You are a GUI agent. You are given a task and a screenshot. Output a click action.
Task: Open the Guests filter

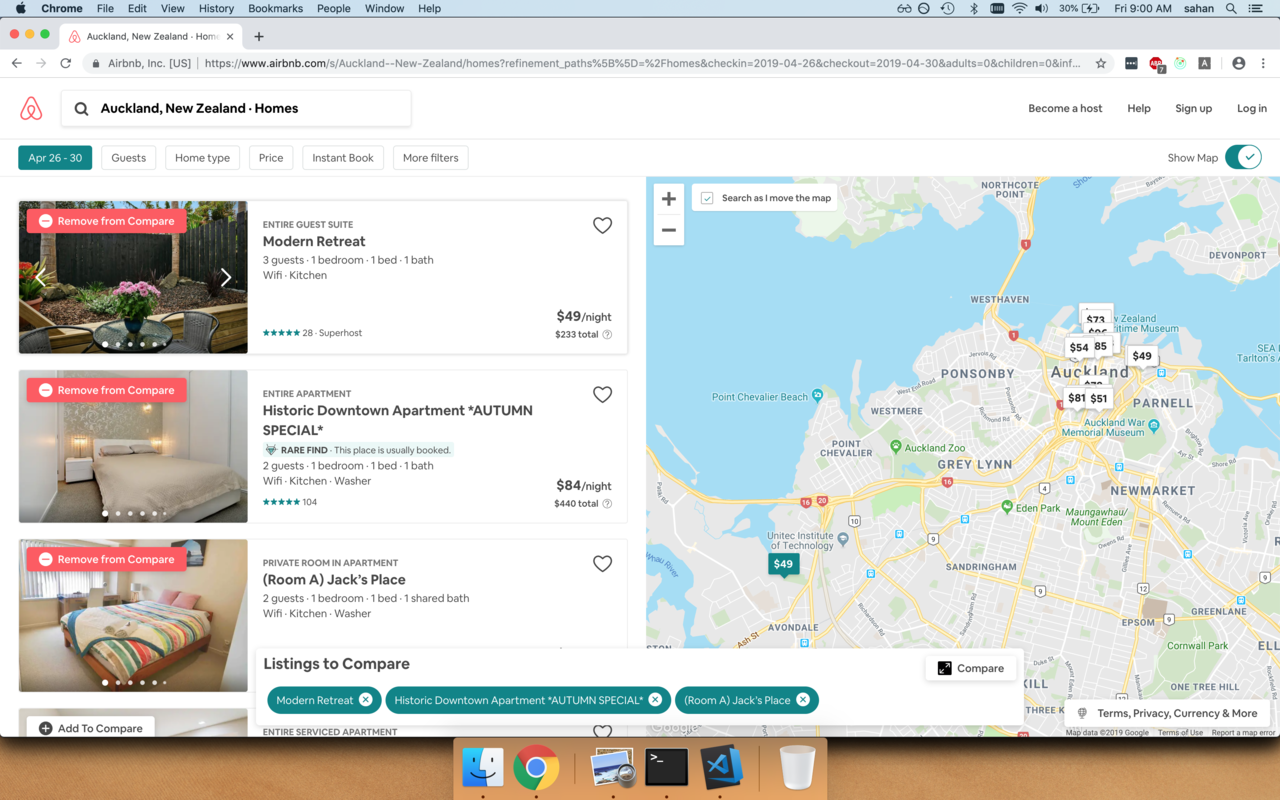click(x=128, y=157)
